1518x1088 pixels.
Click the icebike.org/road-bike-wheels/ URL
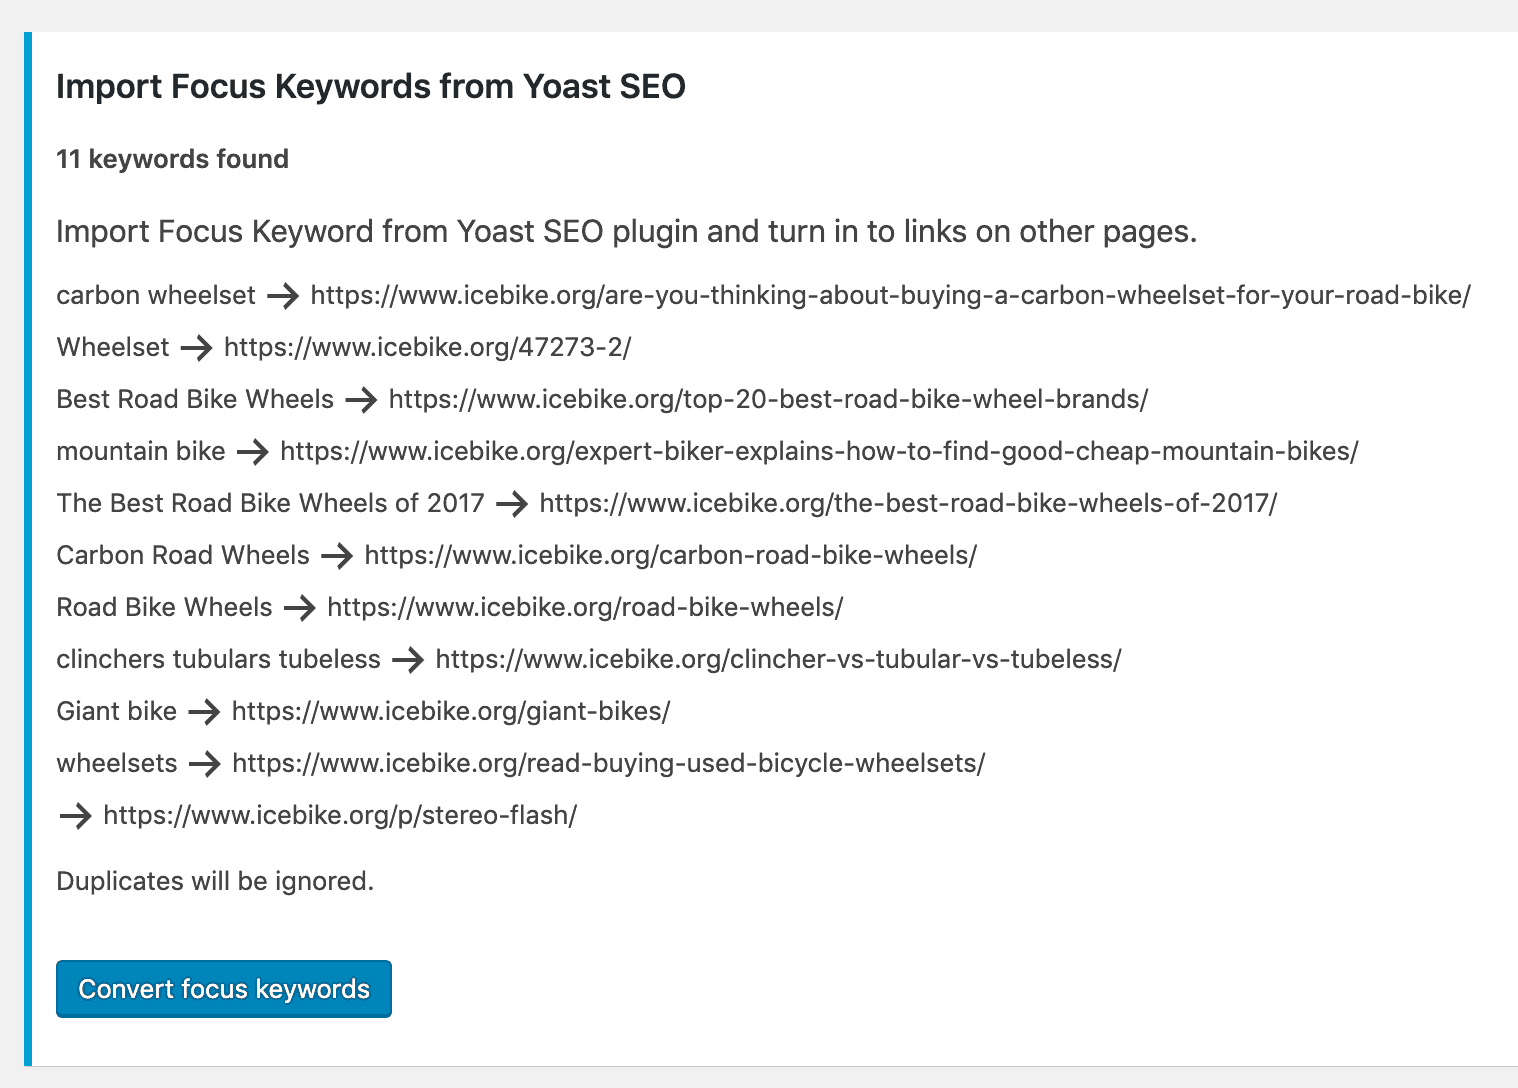click(x=585, y=607)
